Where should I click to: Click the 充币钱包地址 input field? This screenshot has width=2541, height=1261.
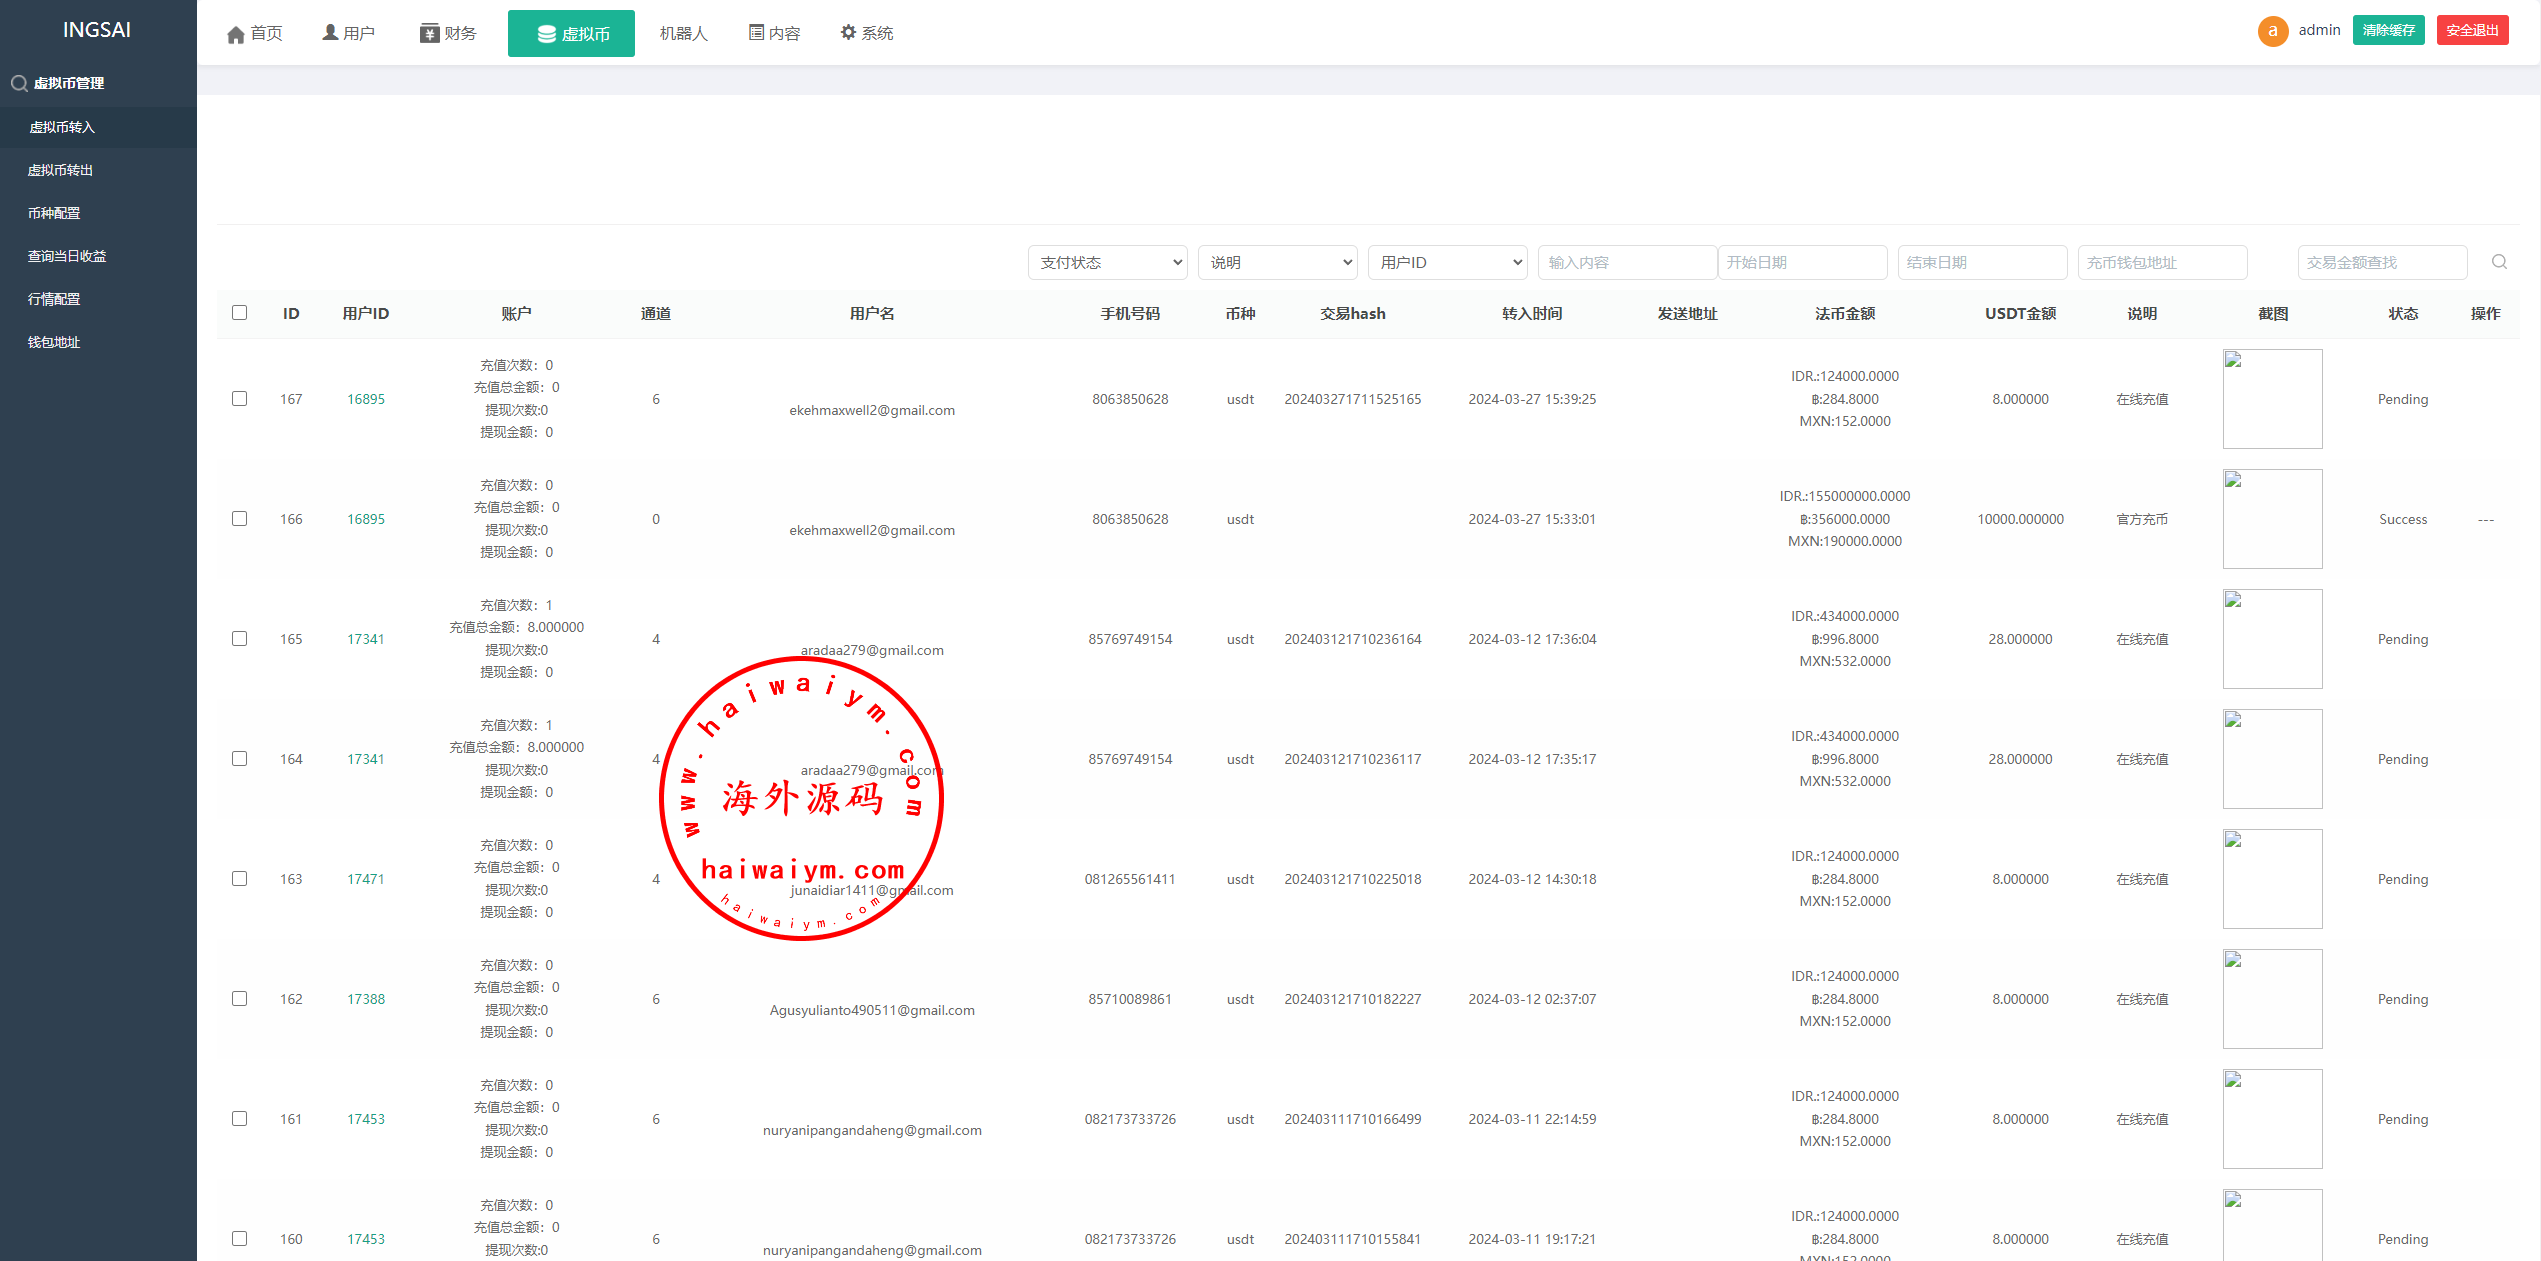(x=2161, y=262)
